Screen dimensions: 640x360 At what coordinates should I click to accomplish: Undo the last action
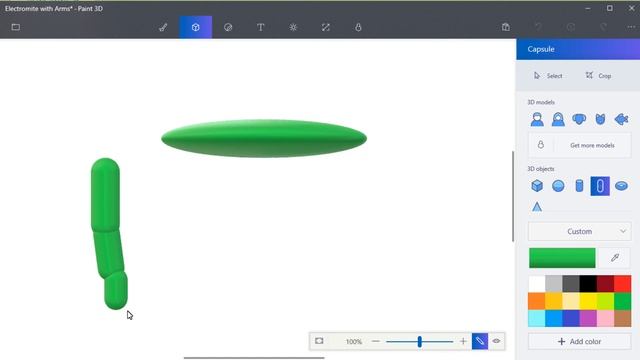coord(538,27)
